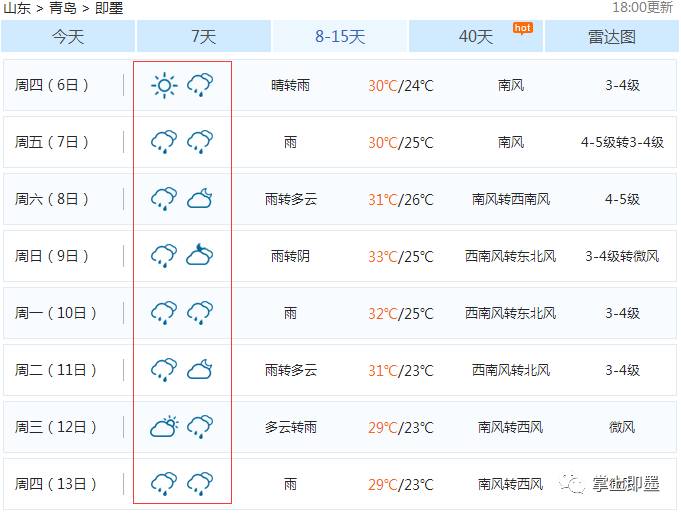The width and height of the screenshot is (681, 513).
Task: Click the first rain icon for 周四 13日
Action: (x=164, y=484)
